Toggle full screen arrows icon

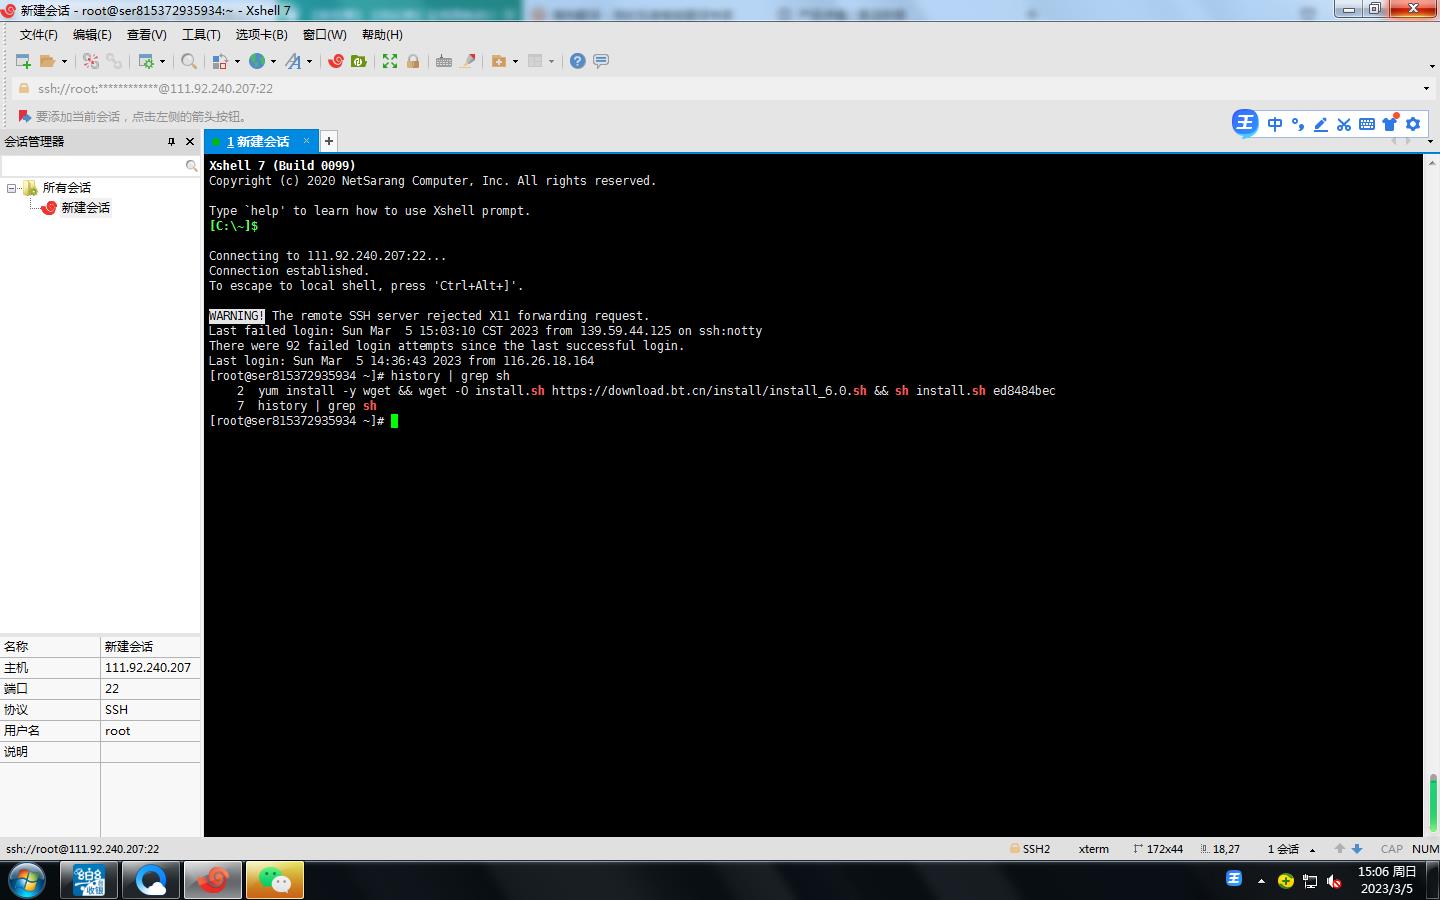pyautogui.click(x=390, y=61)
